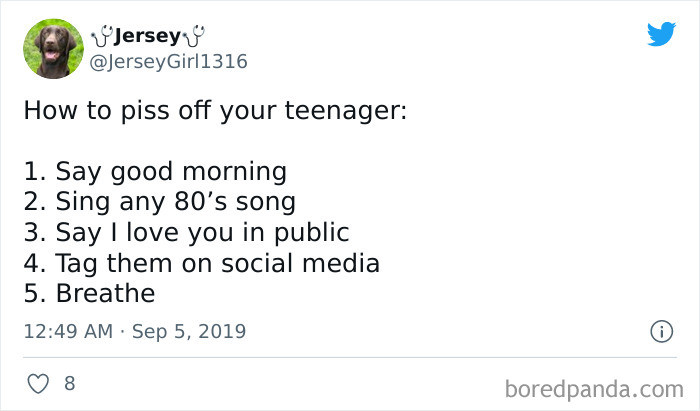
Task: Select the tweet heading about teenagers
Action: (215, 110)
